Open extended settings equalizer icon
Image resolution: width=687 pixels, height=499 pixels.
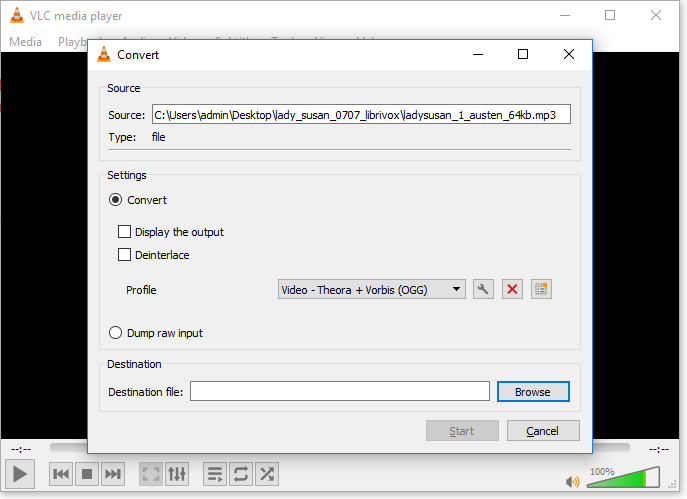[176, 473]
